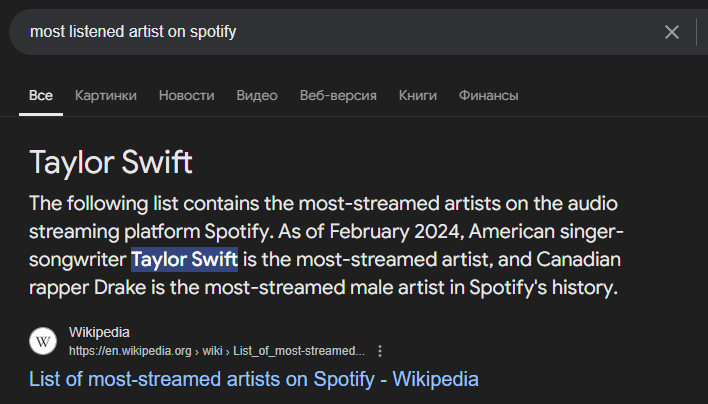This screenshot has height=404, width=708.
Task: Click the Wikipedia source name above the URL
Action: pos(99,332)
